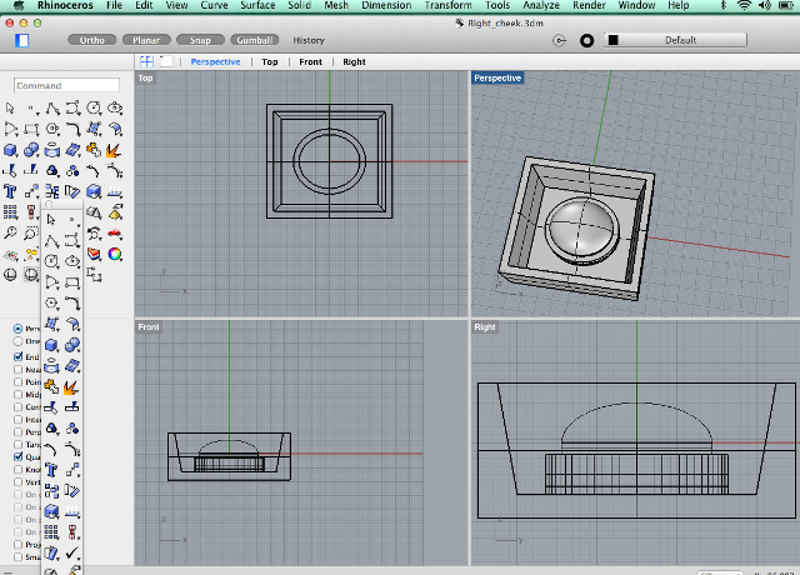Screen dimensions: 800x575
Task: Click the Explode icon in docked left toolbar
Action: (114, 151)
